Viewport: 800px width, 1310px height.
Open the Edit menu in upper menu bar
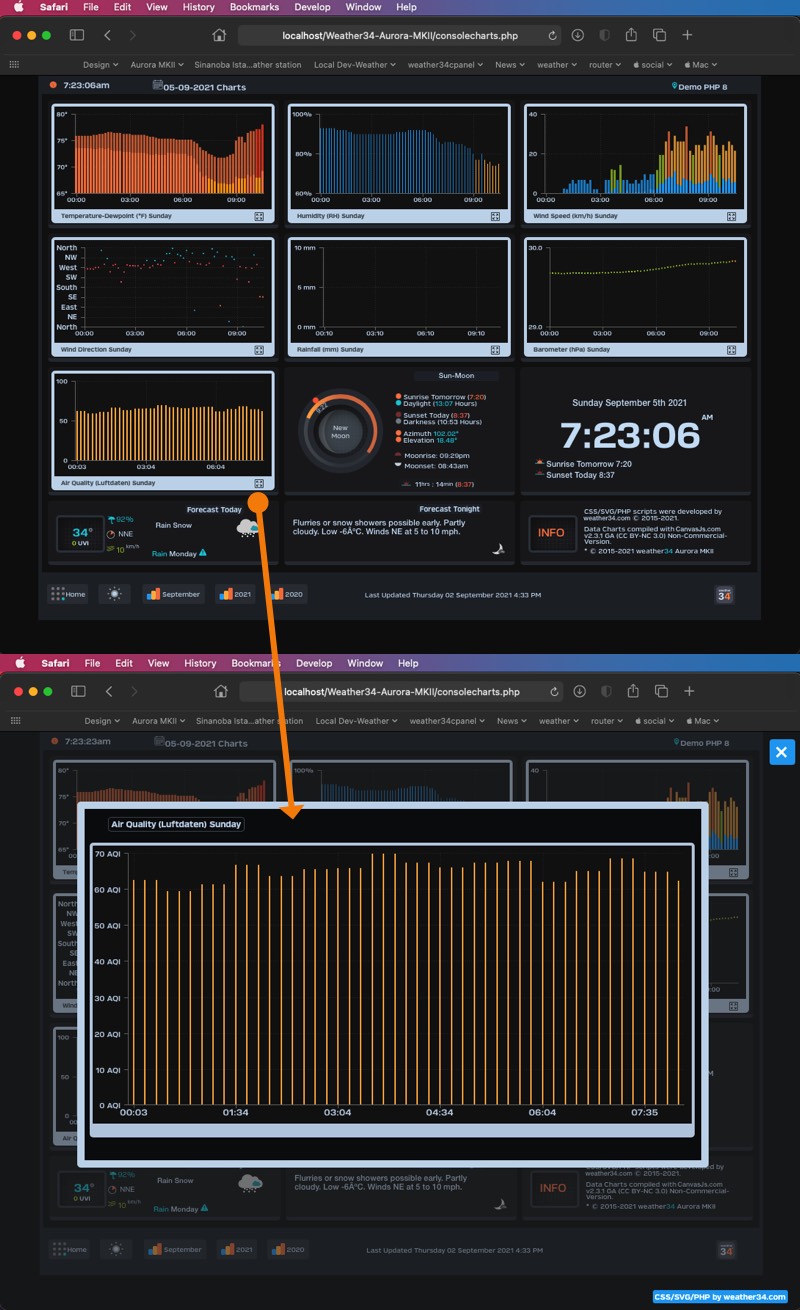click(x=122, y=7)
